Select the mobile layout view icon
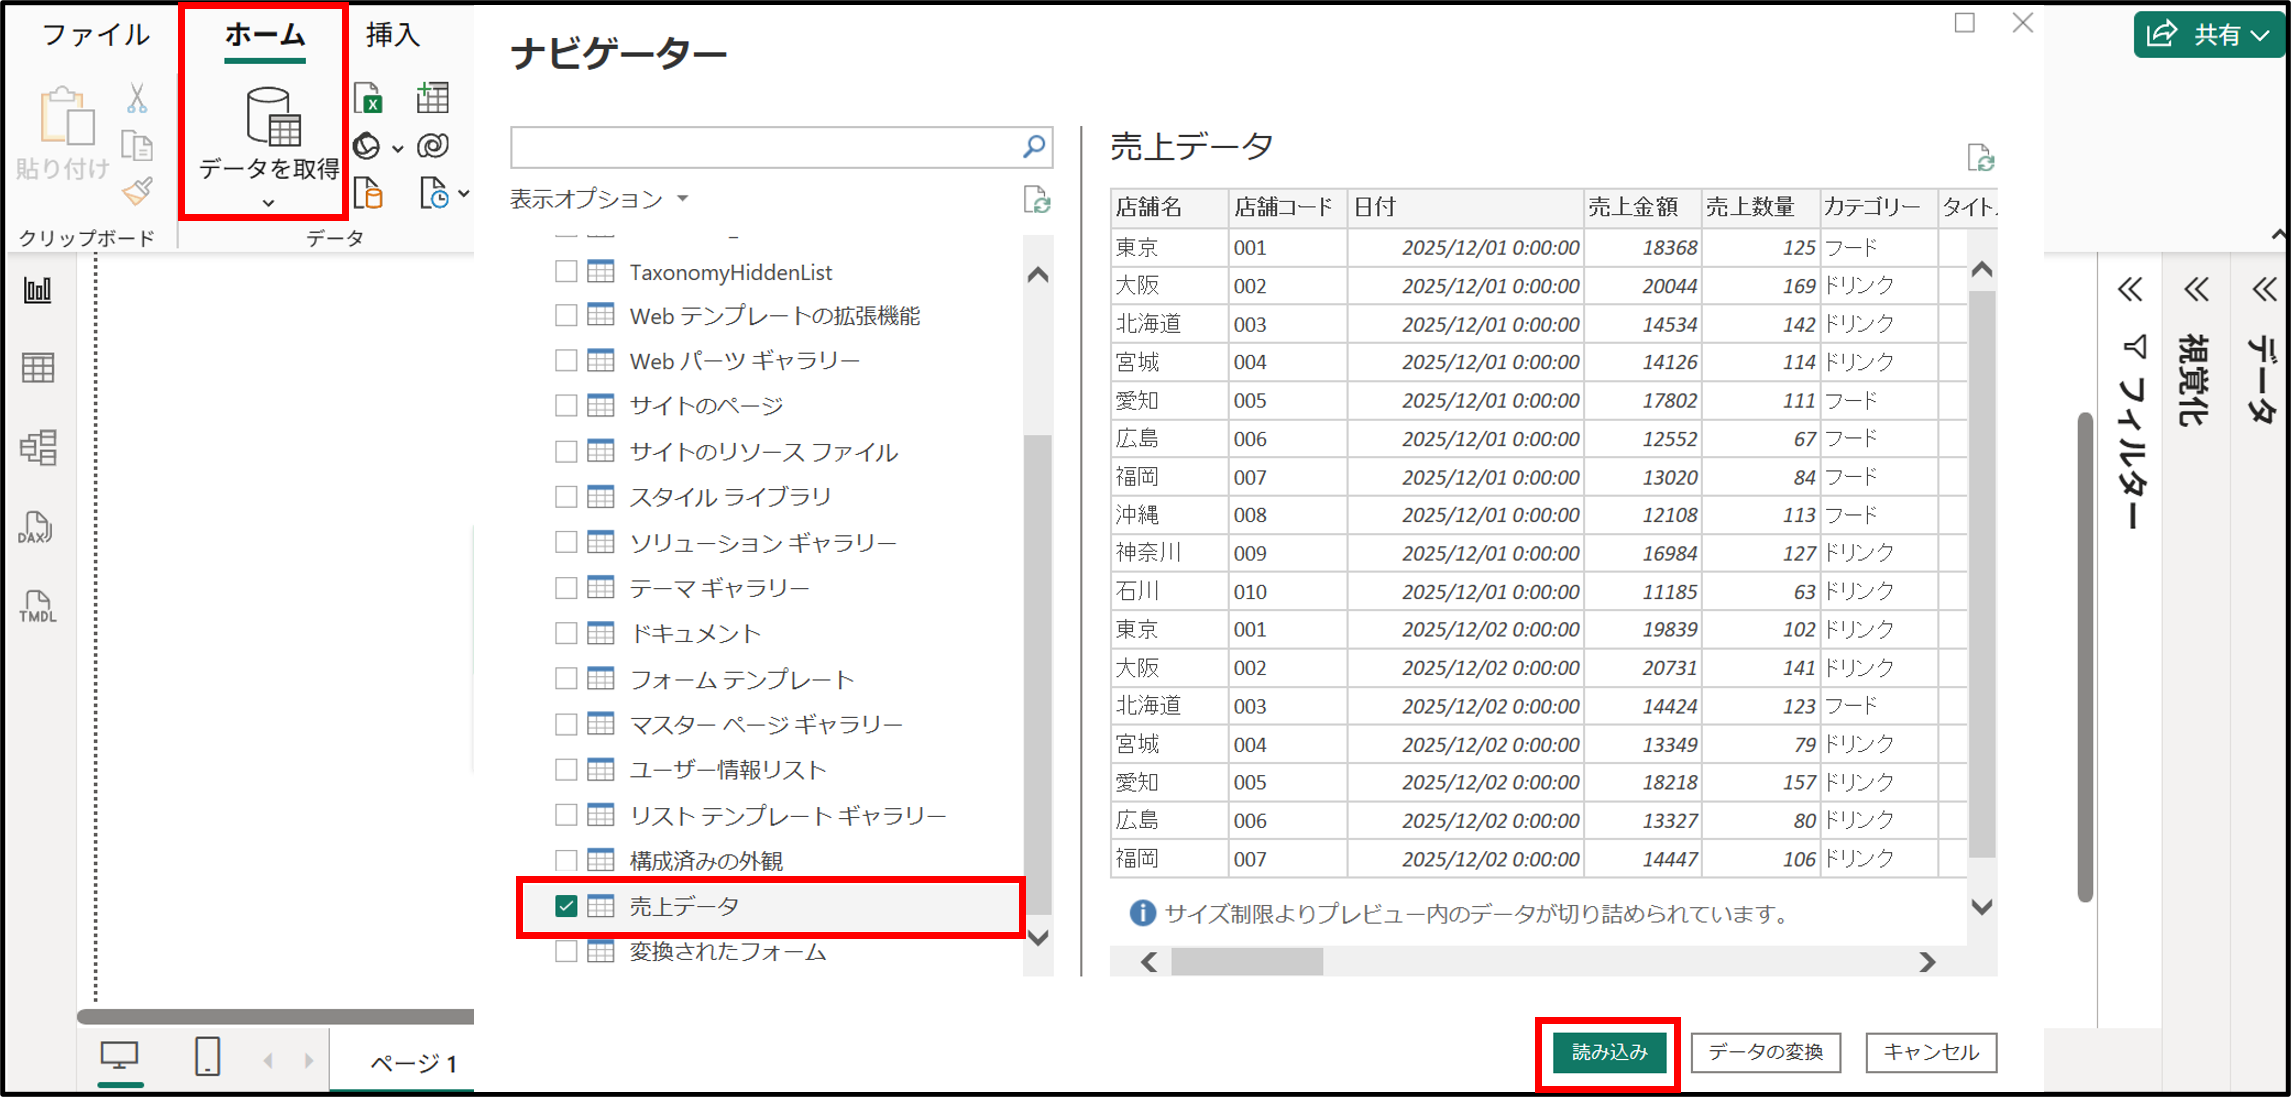The width and height of the screenshot is (2291, 1097). click(207, 1055)
